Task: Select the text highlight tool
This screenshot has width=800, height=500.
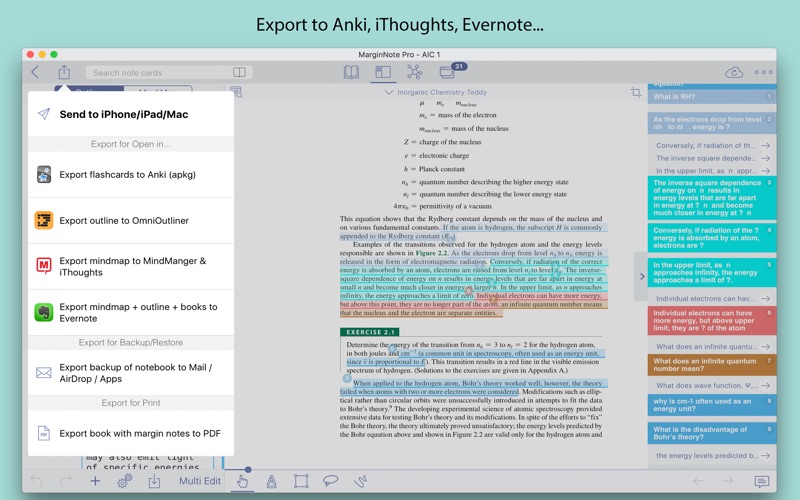Action: (x=271, y=481)
